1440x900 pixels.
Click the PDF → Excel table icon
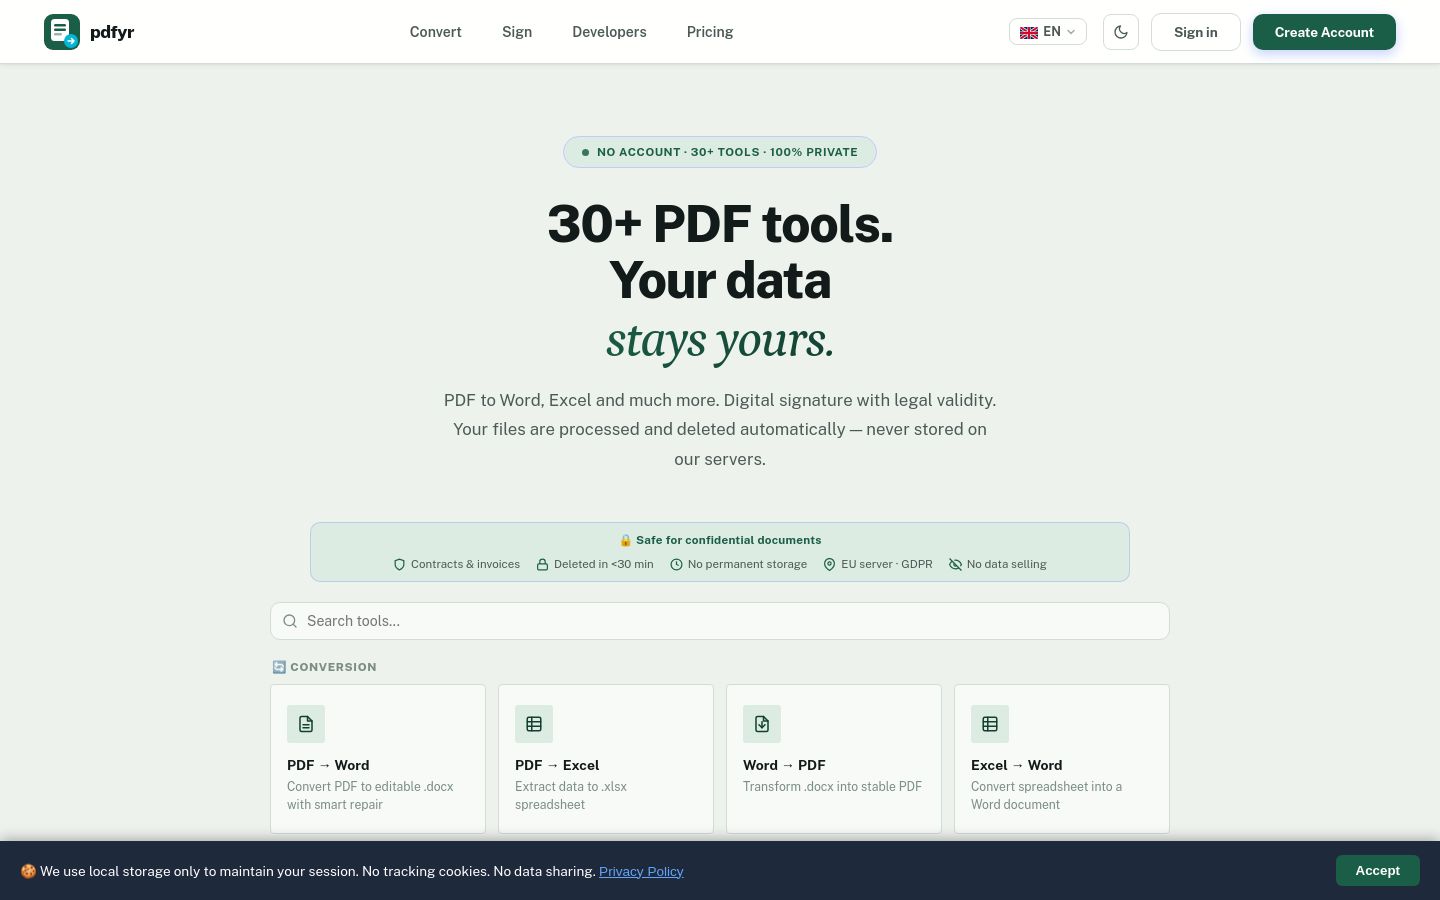534,724
